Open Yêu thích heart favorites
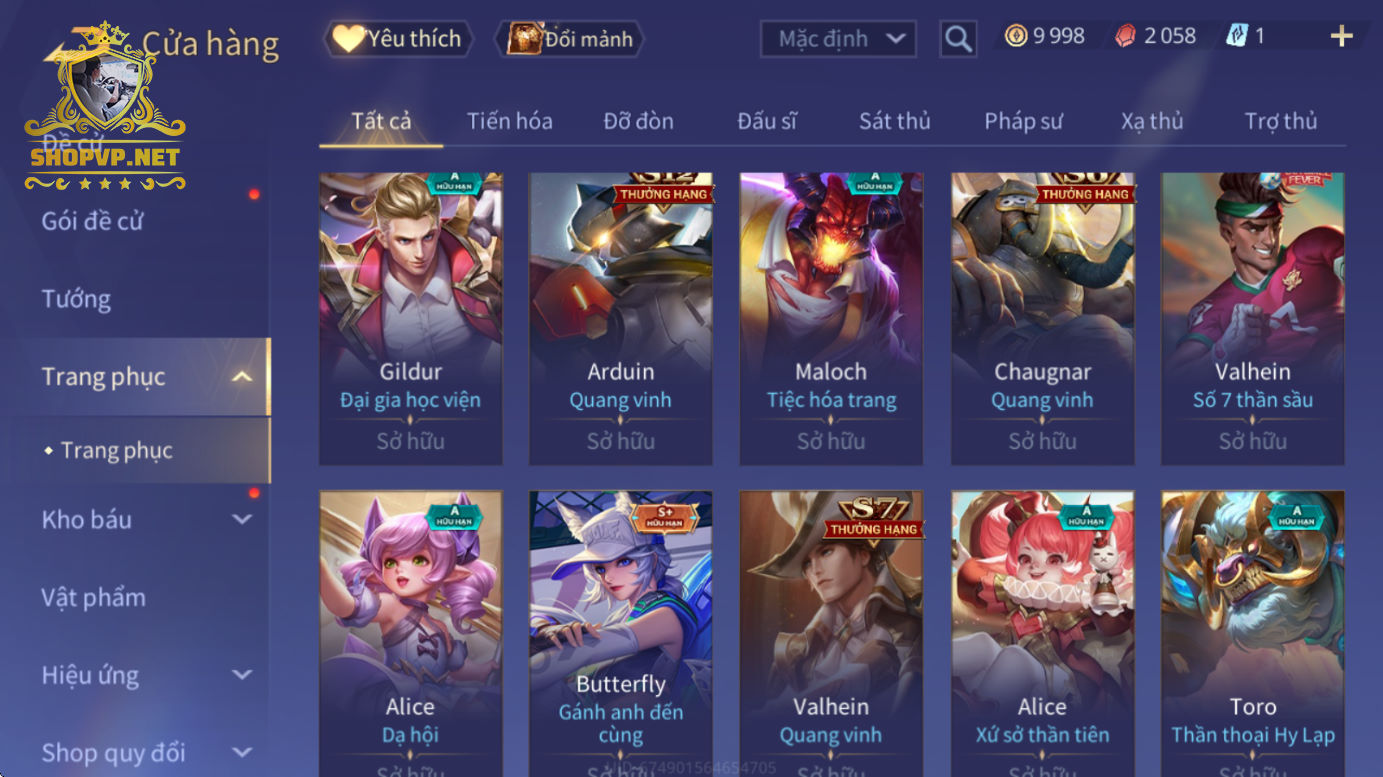The height and width of the screenshot is (777, 1383). 398,39
